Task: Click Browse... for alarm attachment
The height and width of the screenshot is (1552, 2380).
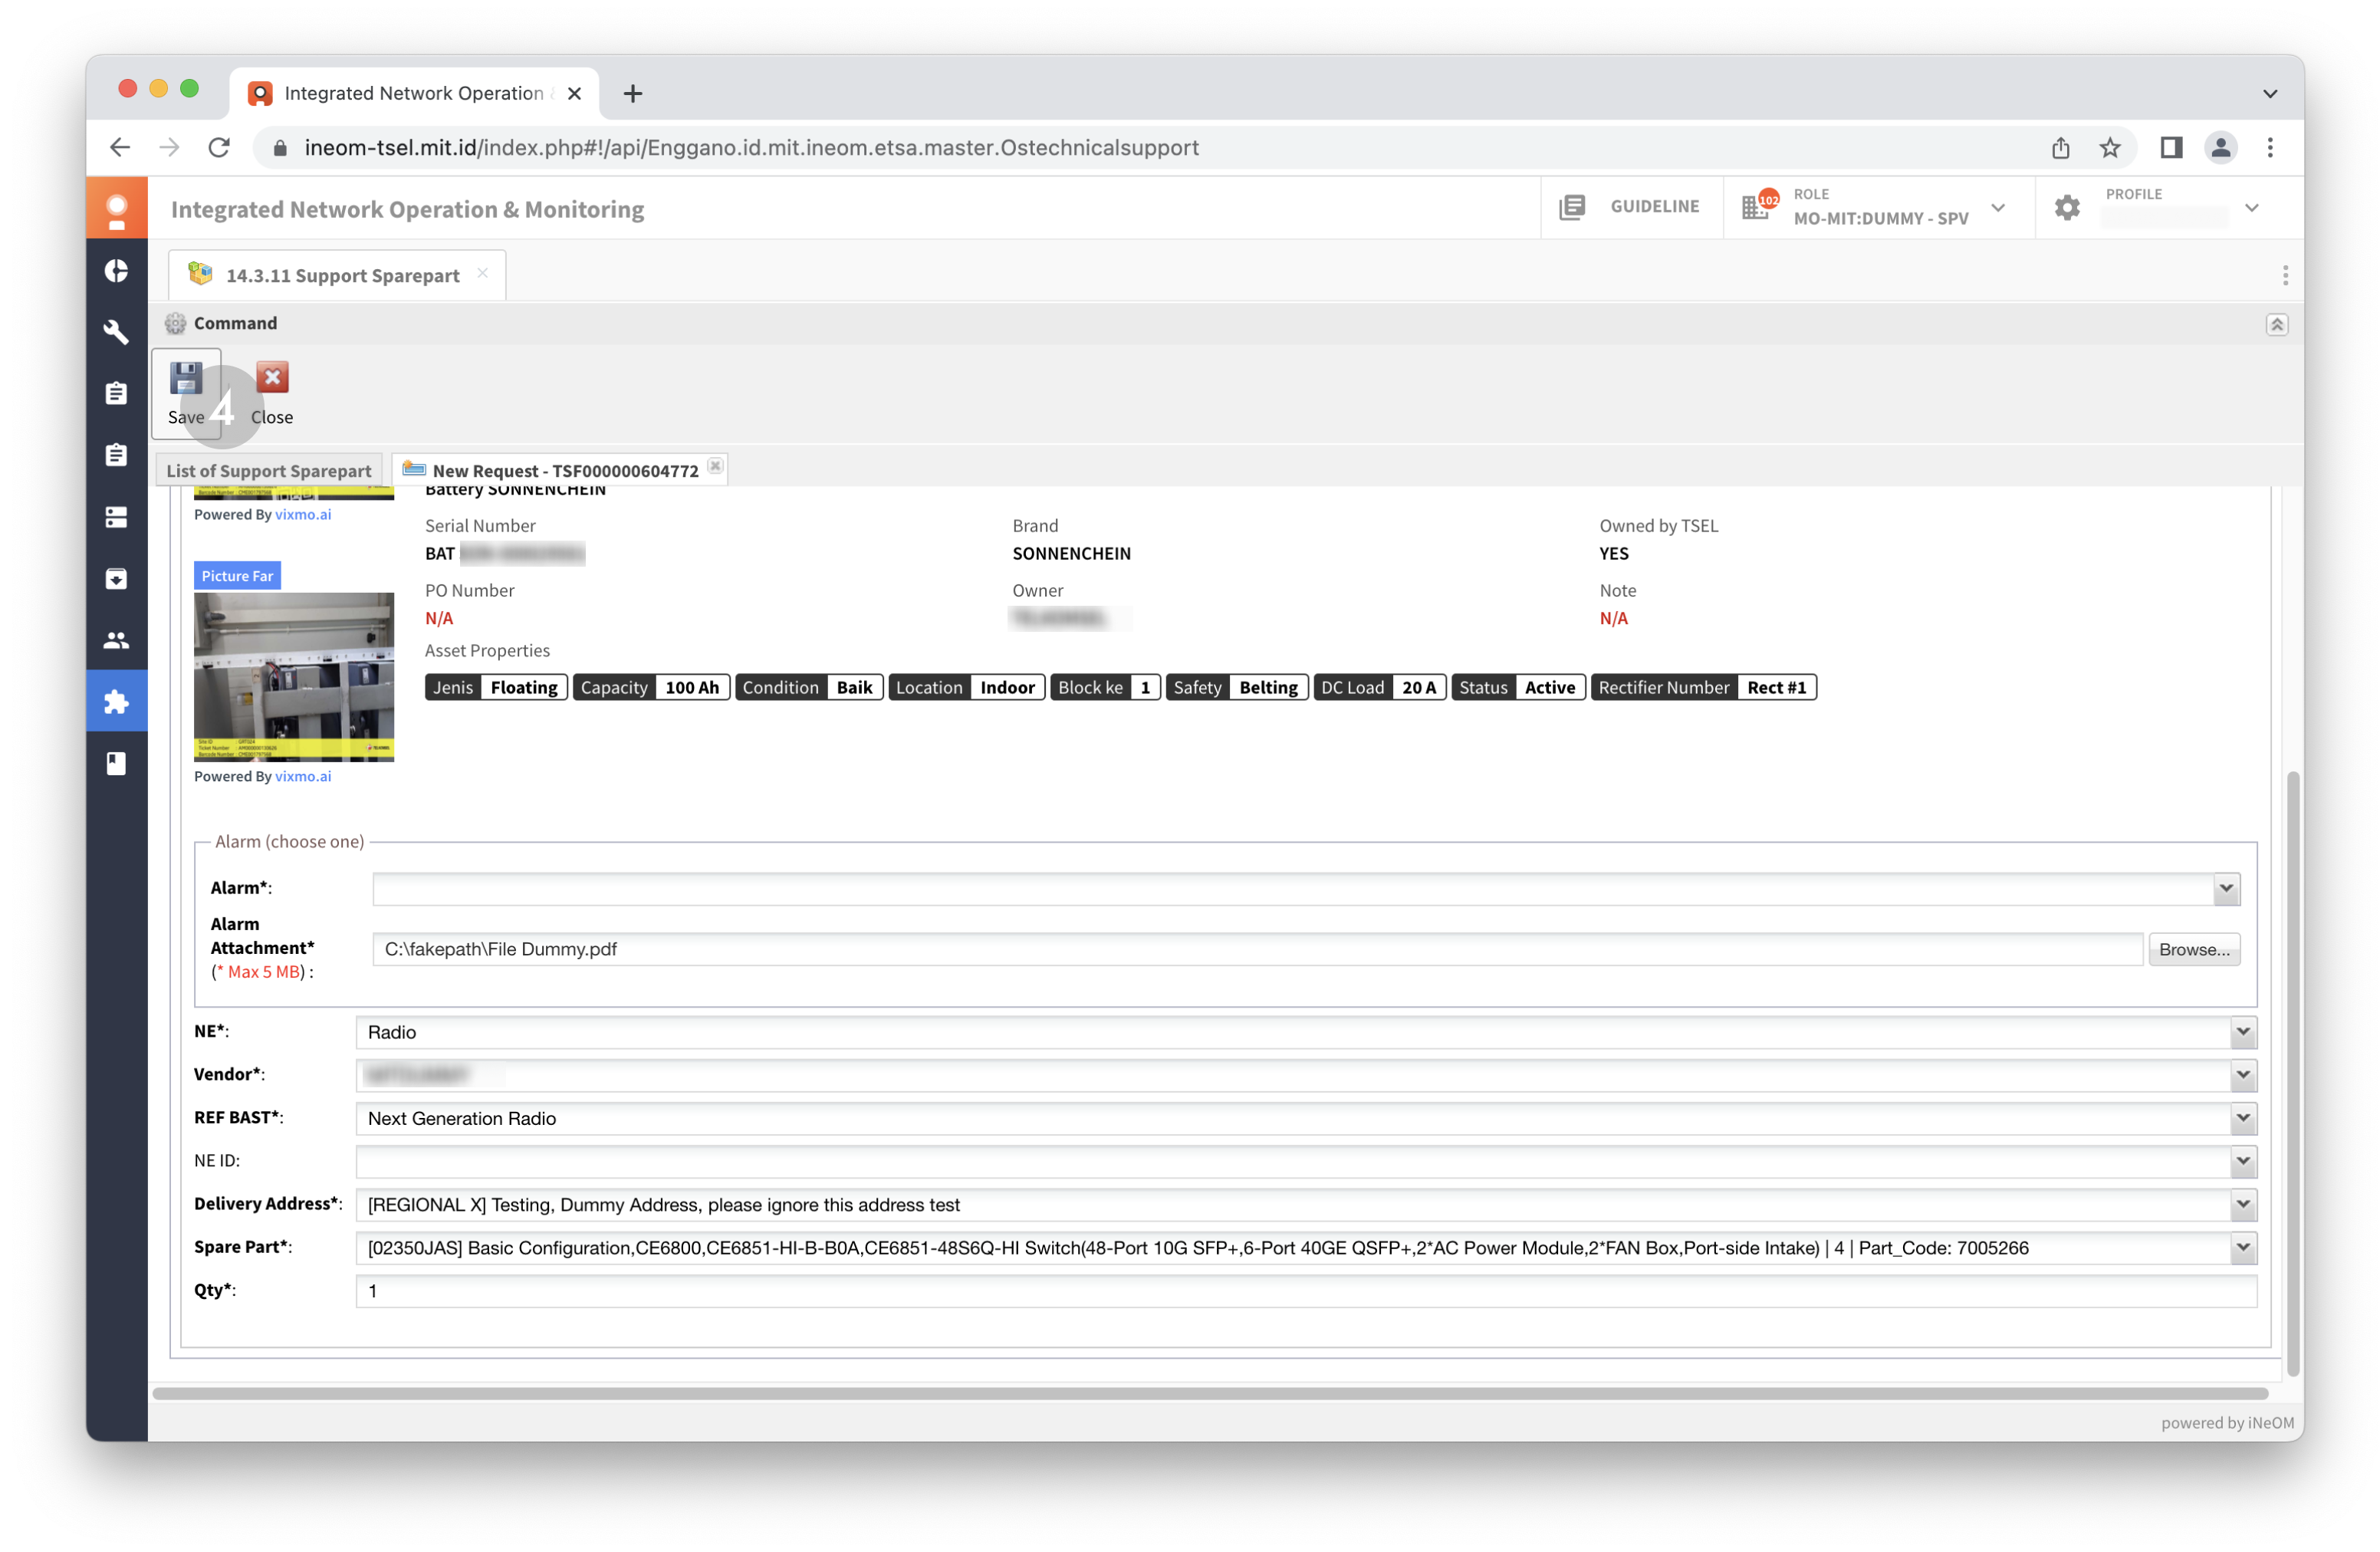Action: coord(2194,950)
